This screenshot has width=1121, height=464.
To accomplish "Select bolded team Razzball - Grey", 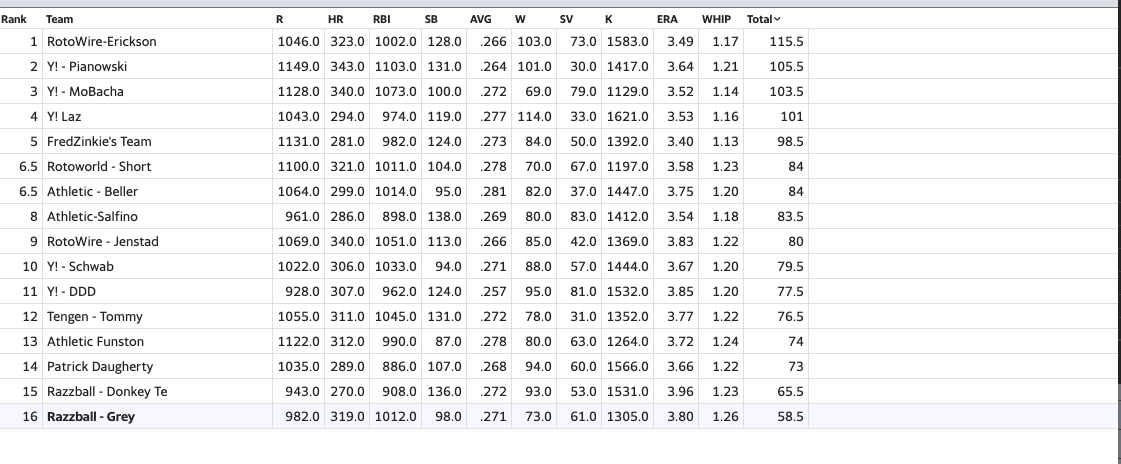I will point(91,417).
